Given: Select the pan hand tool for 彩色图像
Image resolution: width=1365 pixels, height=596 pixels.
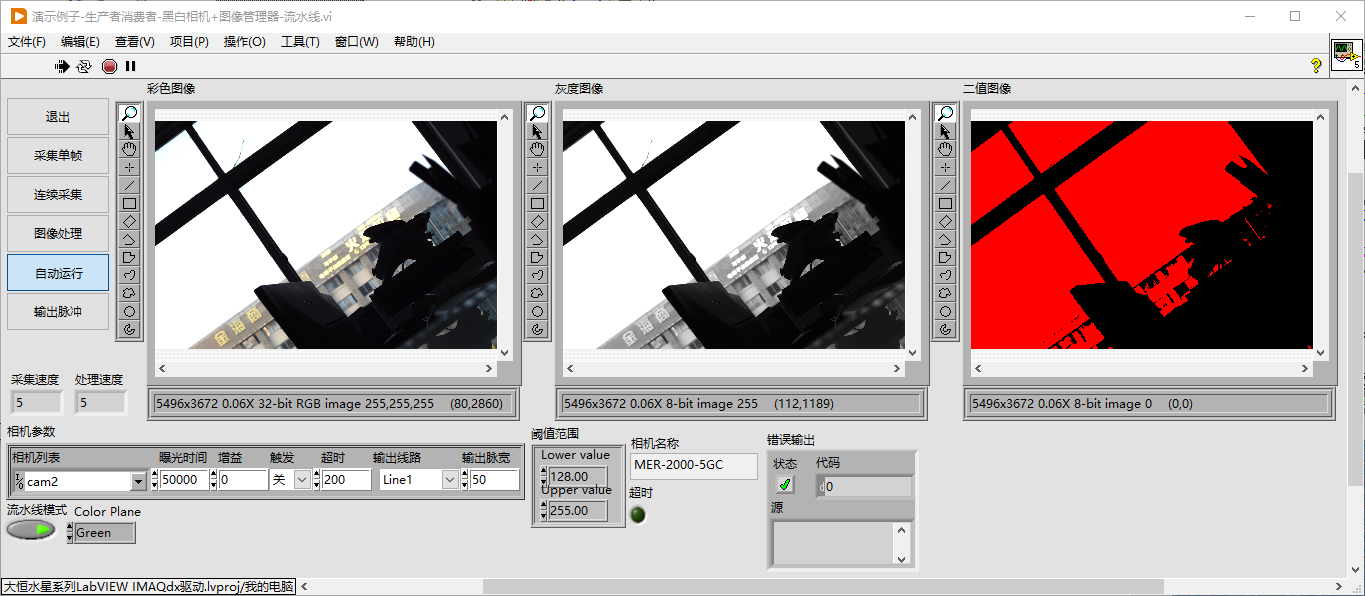Looking at the screenshot, I should click(x=130, y=149).
